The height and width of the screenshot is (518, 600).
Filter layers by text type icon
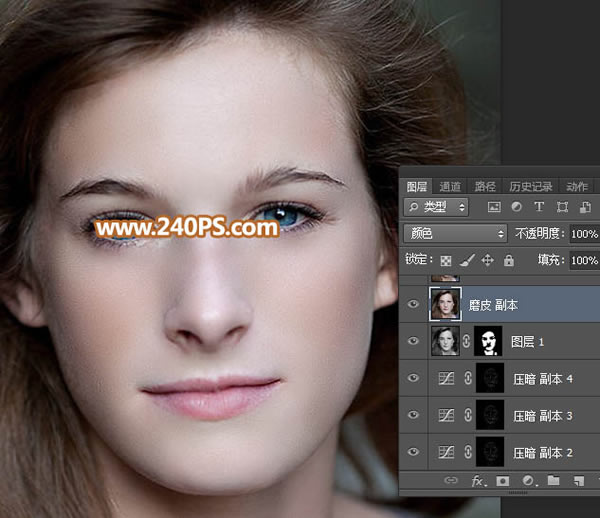(539, 207)
